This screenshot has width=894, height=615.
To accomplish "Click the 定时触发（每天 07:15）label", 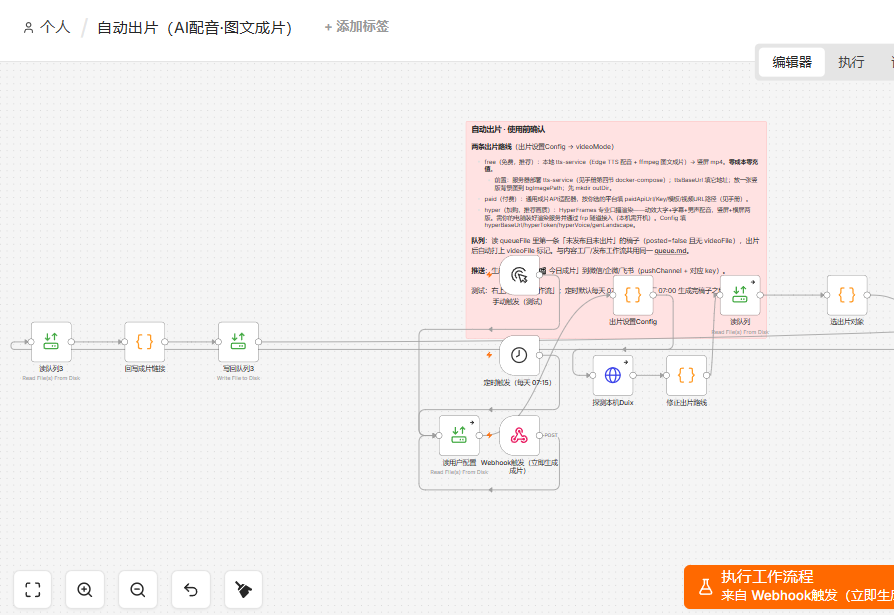I will (518, 382).
